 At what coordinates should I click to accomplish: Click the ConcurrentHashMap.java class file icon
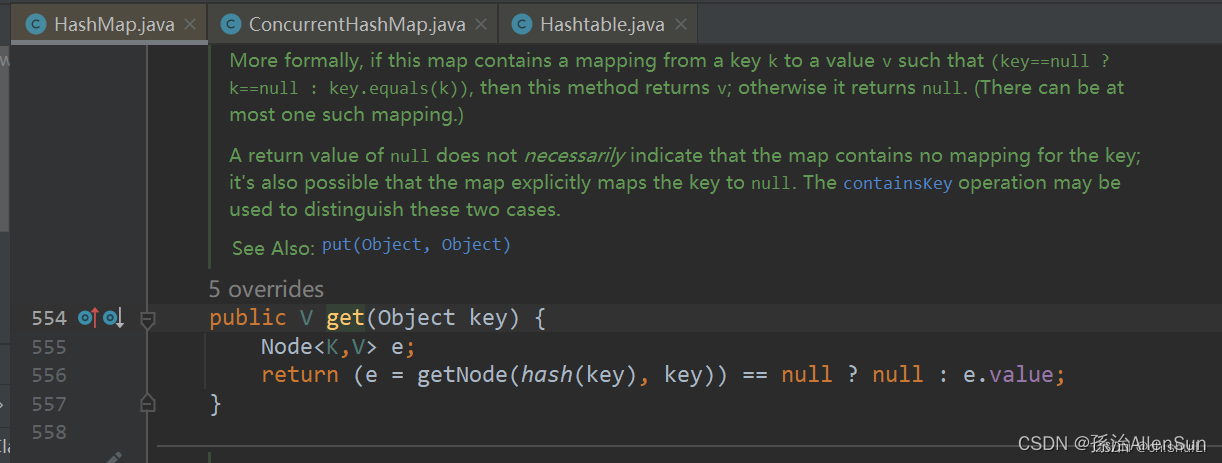(x=231, y=24)
